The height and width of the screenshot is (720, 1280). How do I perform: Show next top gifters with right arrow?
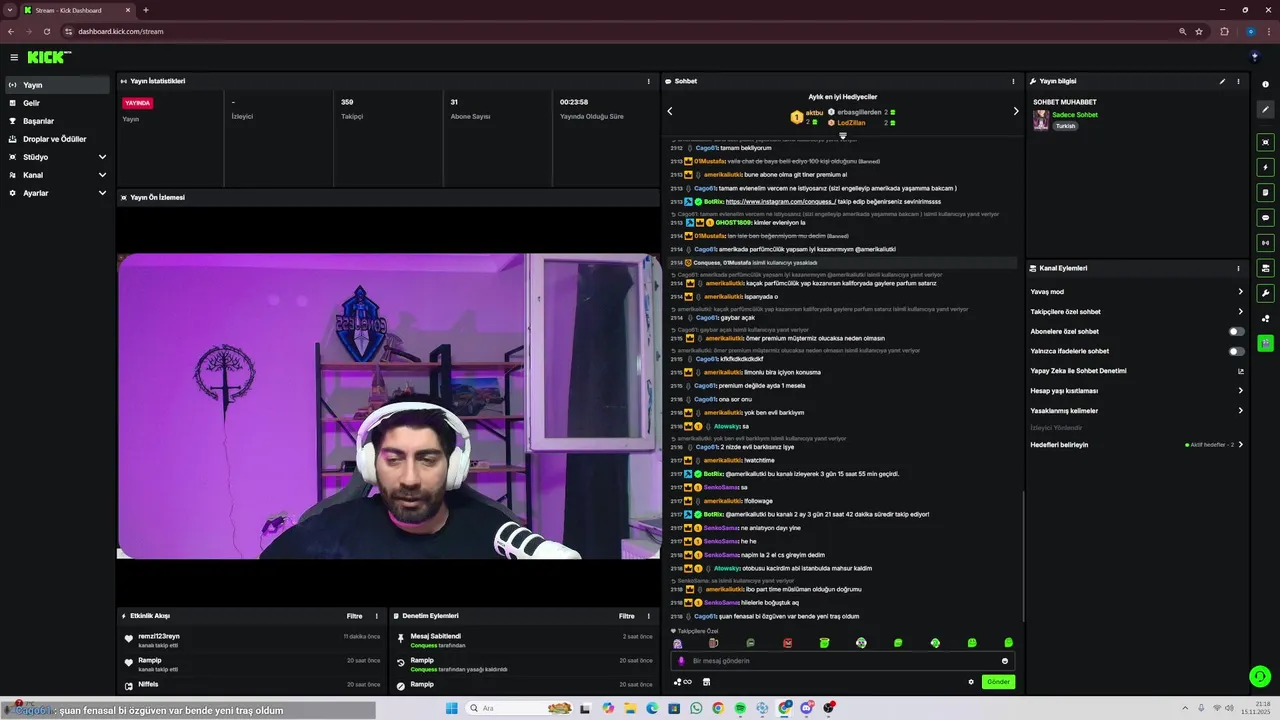[x=1016, y=111]
